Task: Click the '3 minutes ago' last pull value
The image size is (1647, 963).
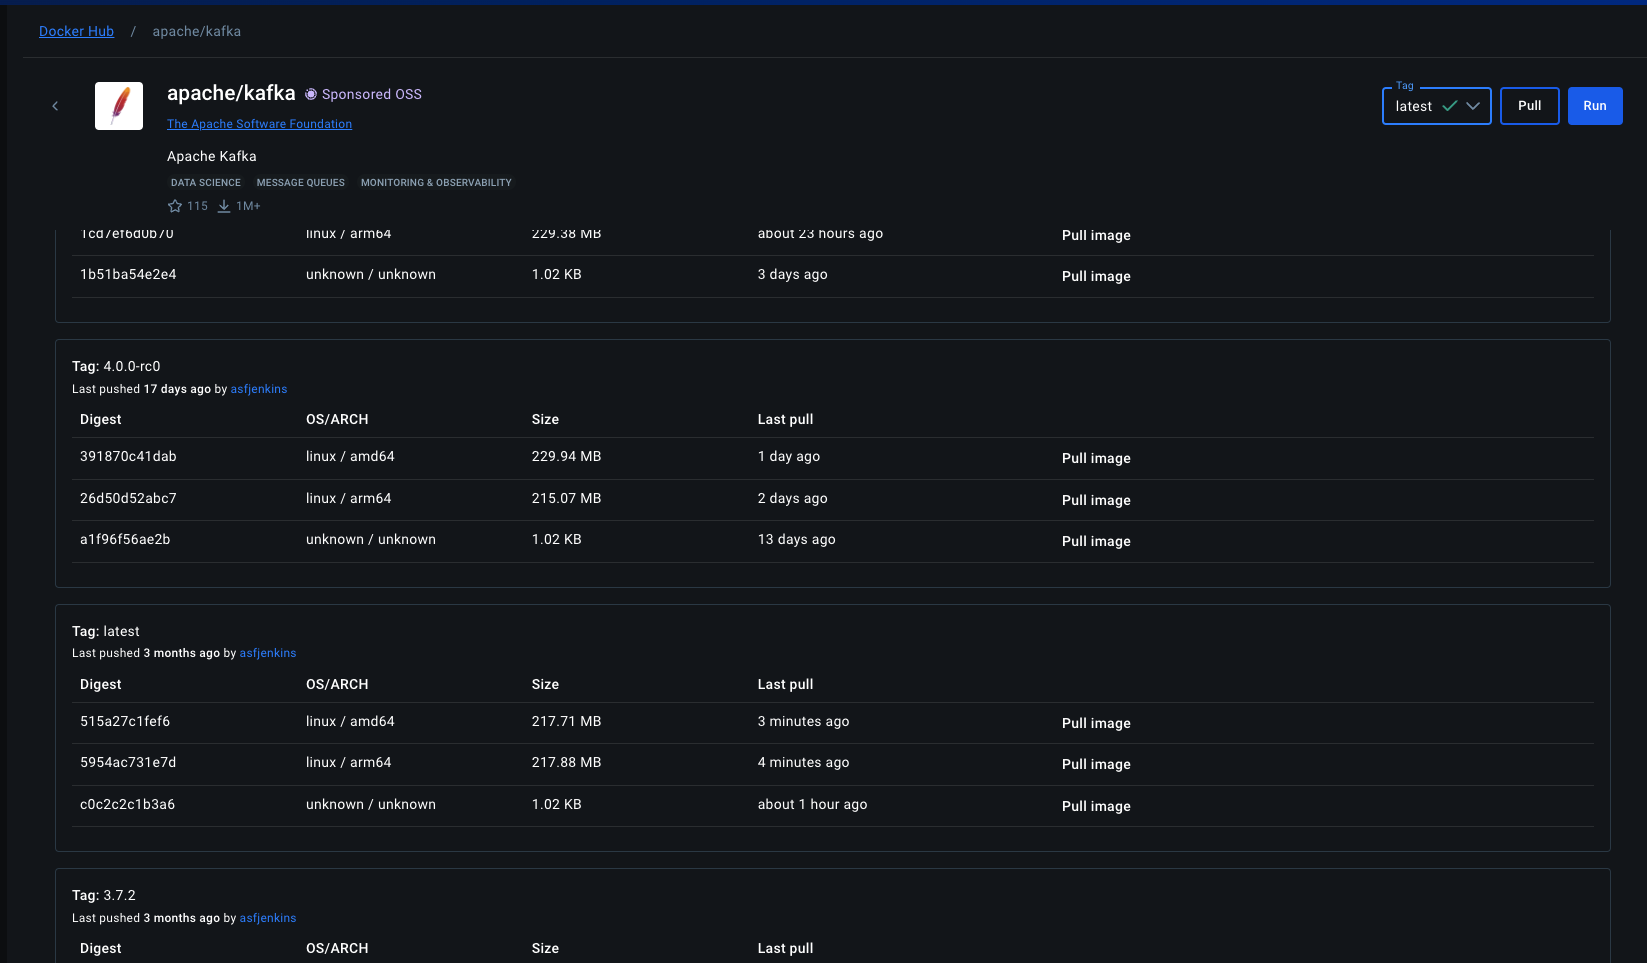Action: point(803,721)
